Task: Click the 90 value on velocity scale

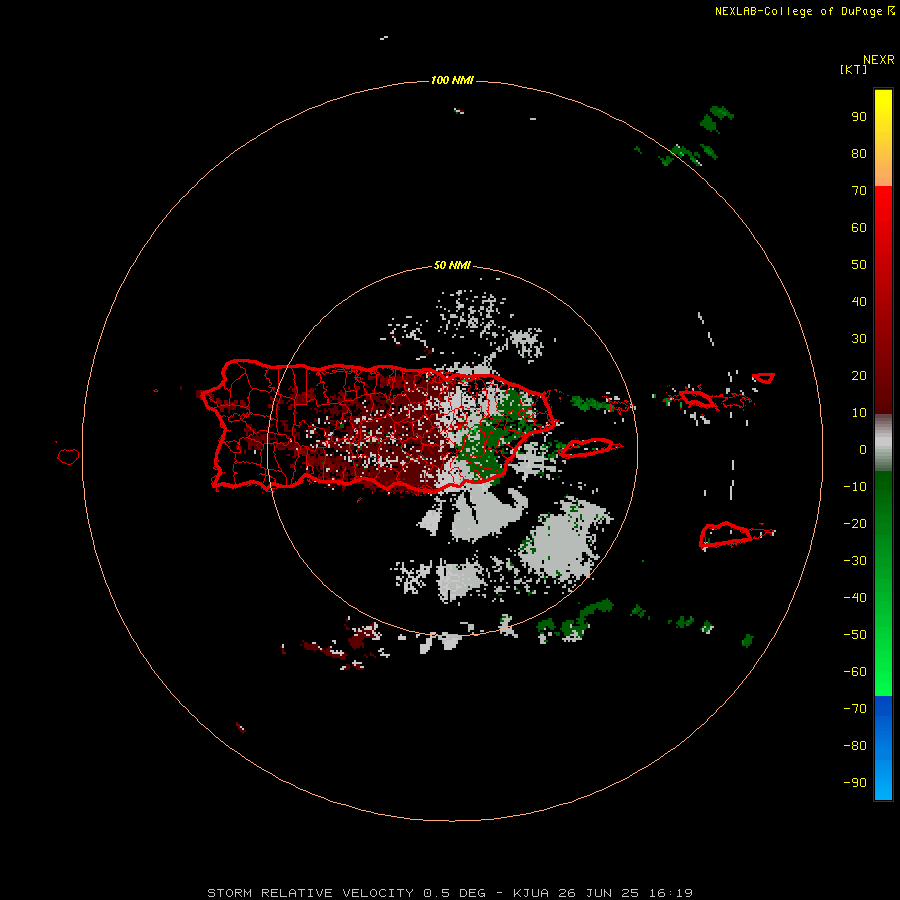Action: pyautogui.click(x=859, y=117)
